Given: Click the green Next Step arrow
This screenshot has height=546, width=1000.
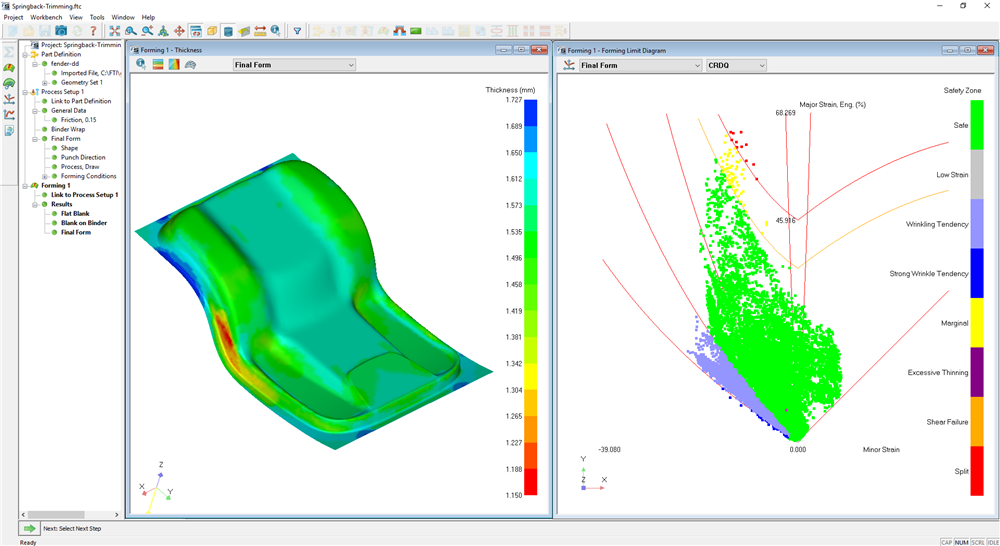Looking at the screenshot, I should (x=30, y=528).
